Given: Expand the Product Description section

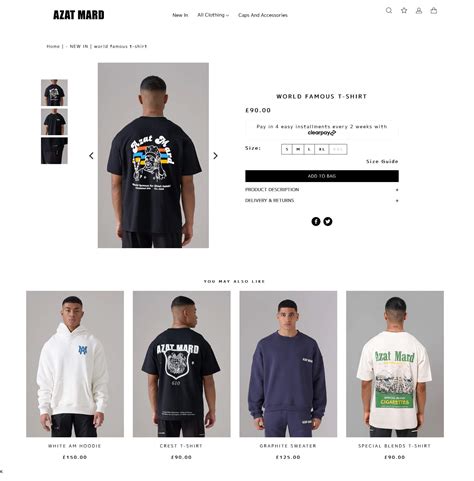Looking at the screenshot, I should 322,190.
